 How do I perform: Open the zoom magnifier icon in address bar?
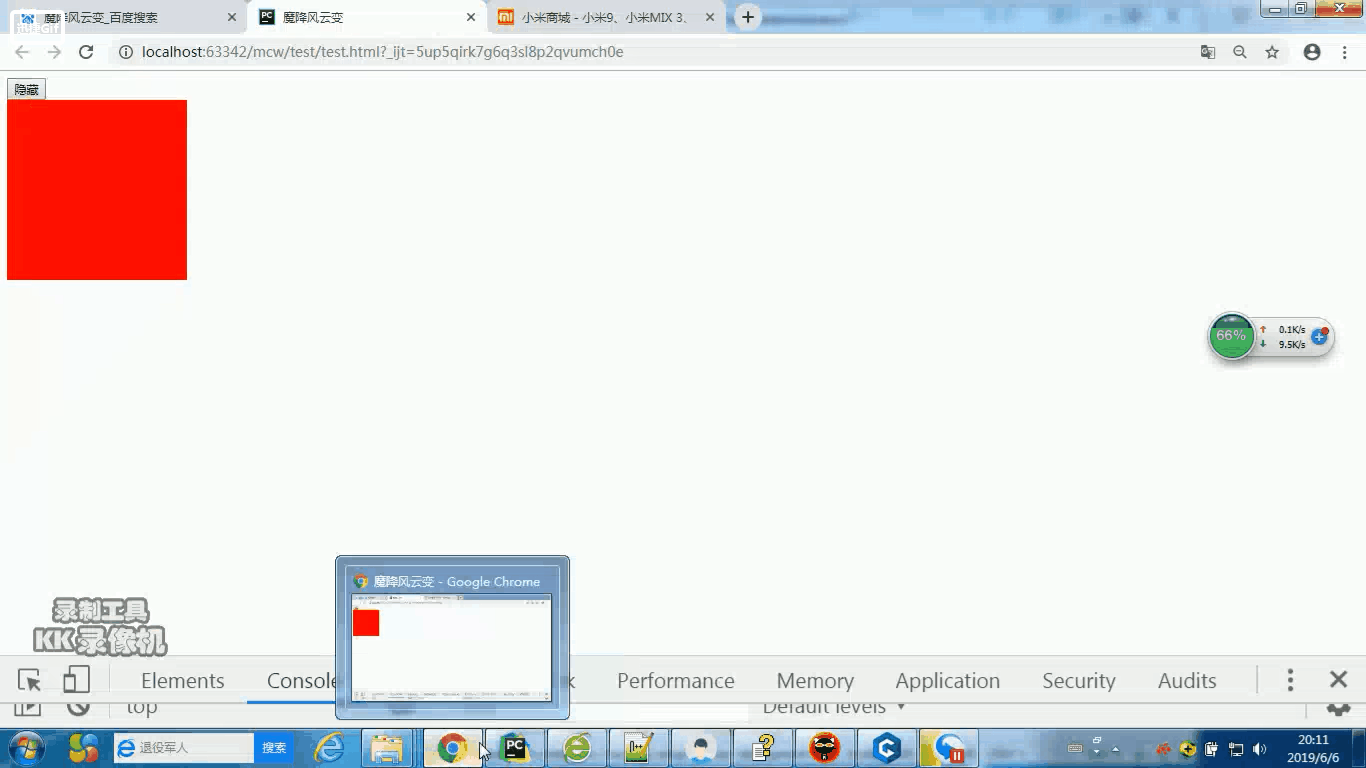[1240, 52]
